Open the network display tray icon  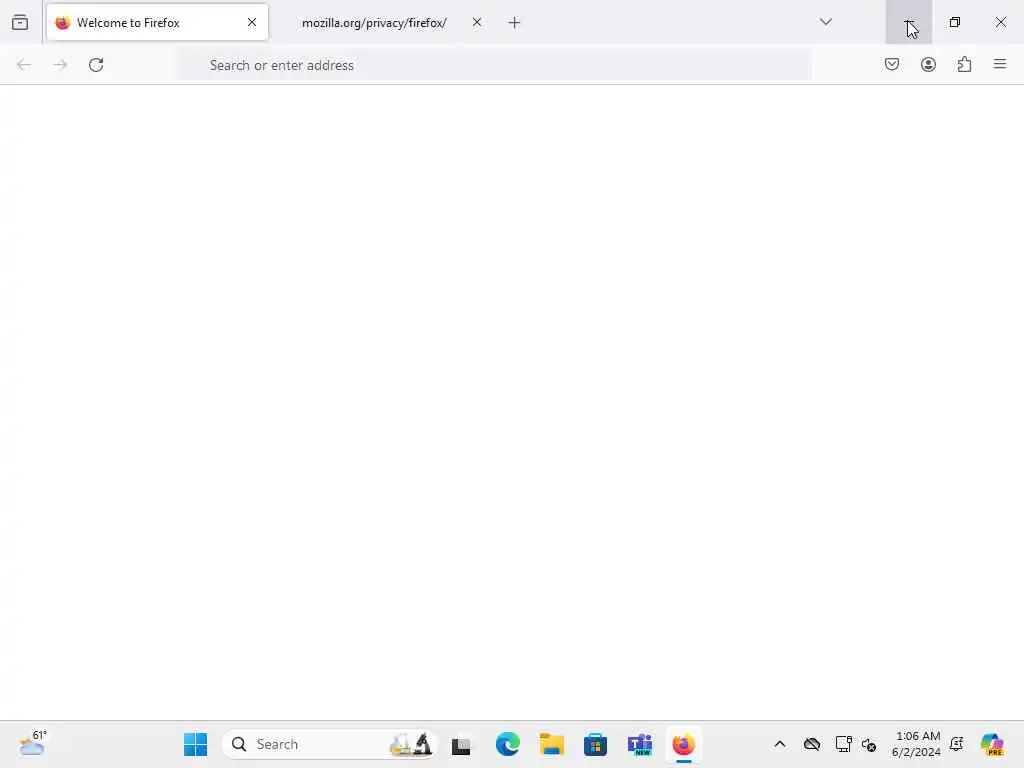coord(843,744)
